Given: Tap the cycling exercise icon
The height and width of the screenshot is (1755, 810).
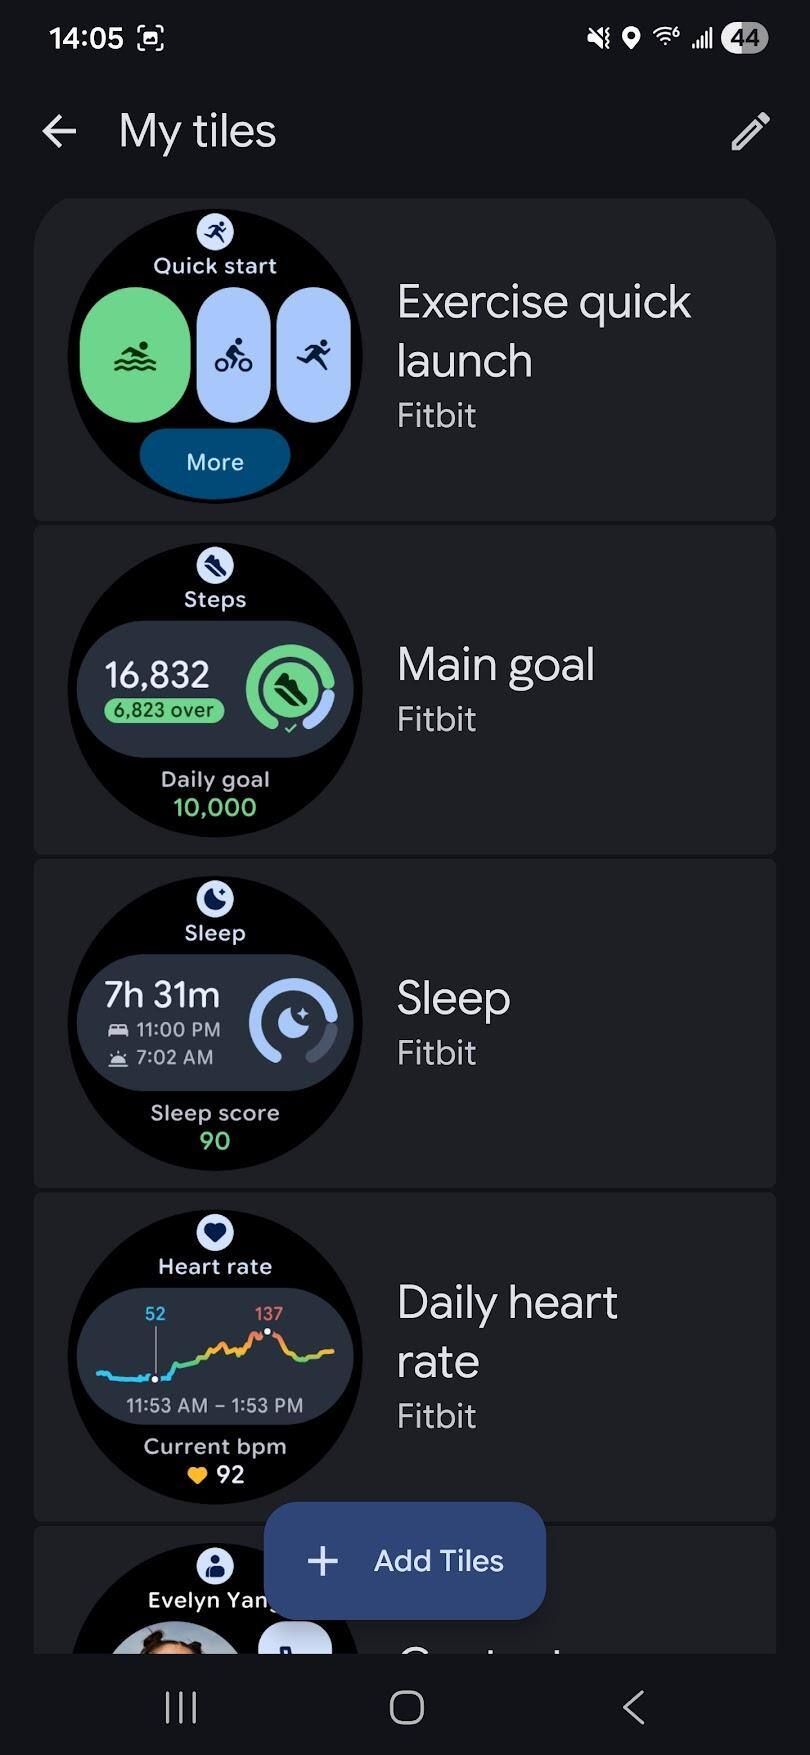Looking at the screenshot, I should [x=233, y=355].
